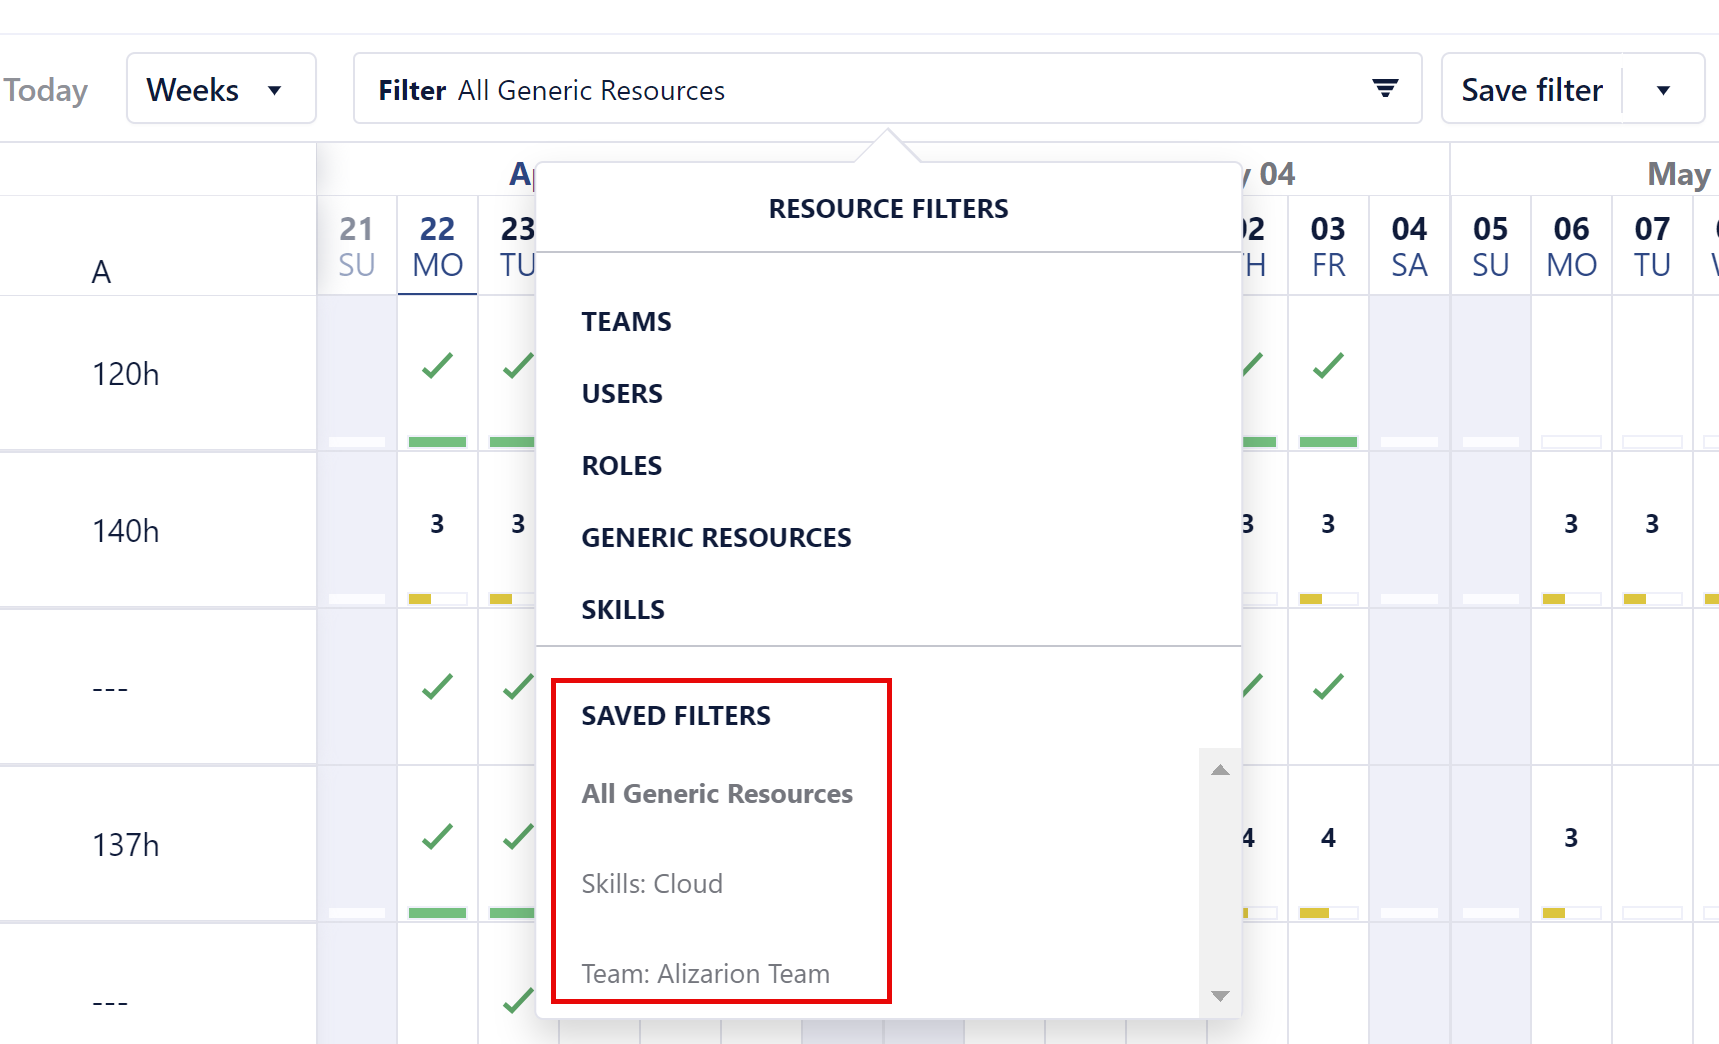
Task: Open the TEAMS resource filter
Action: (626, 321)
